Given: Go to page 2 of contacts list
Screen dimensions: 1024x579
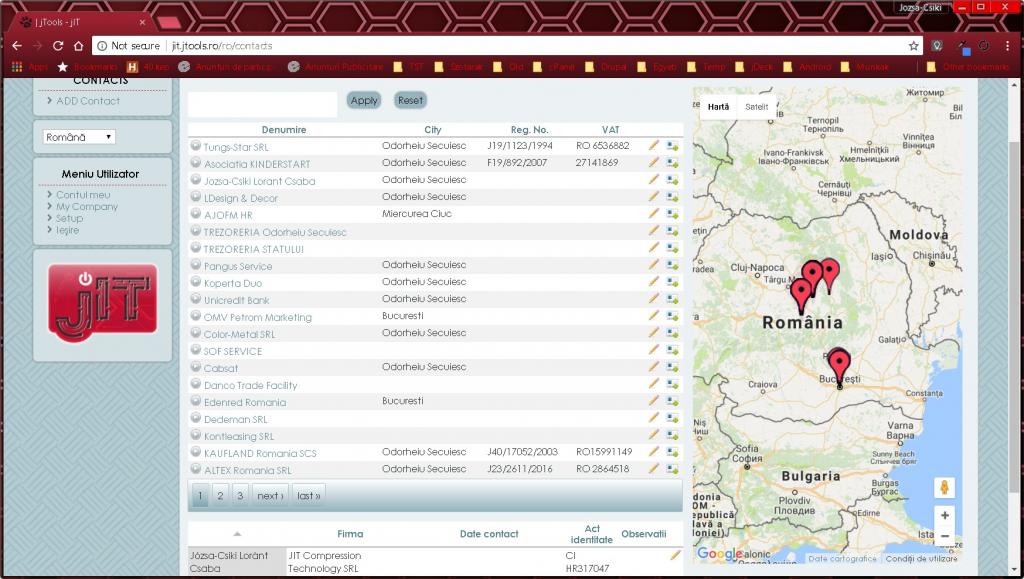Looking at the screenshot, I should click(x=221, y=495).
